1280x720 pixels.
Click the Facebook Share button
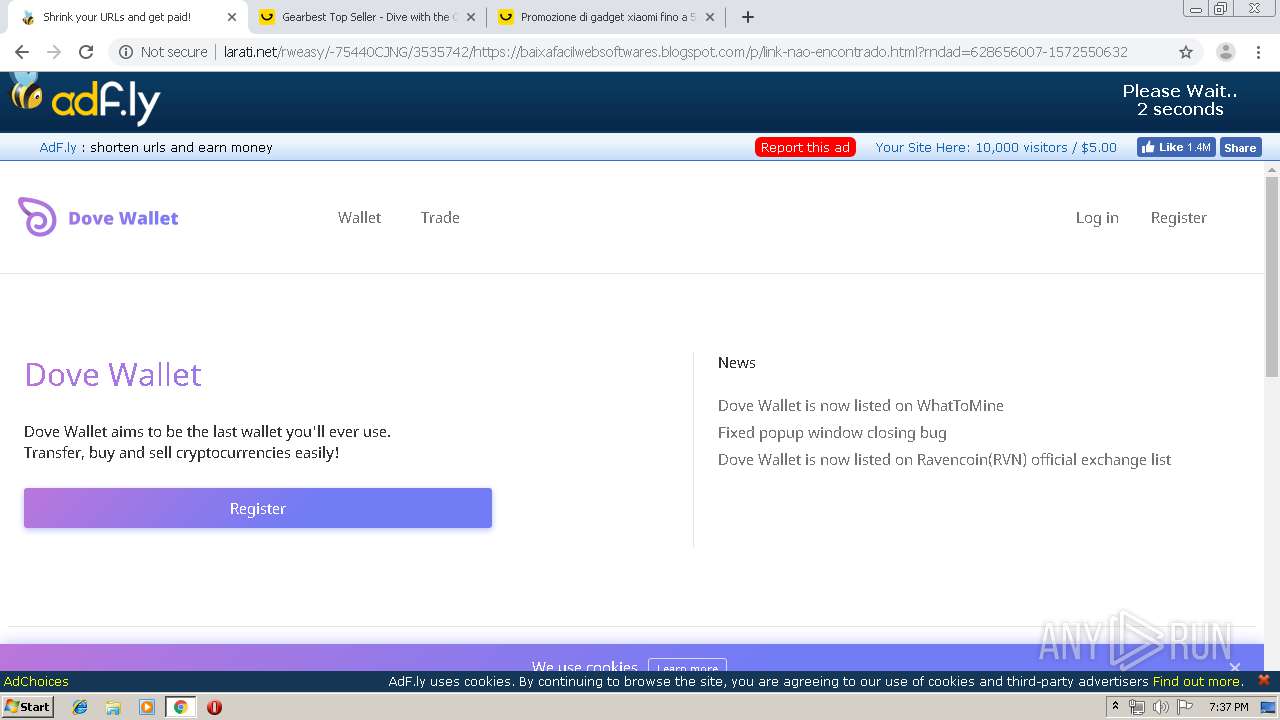[x=1240, y=147]
